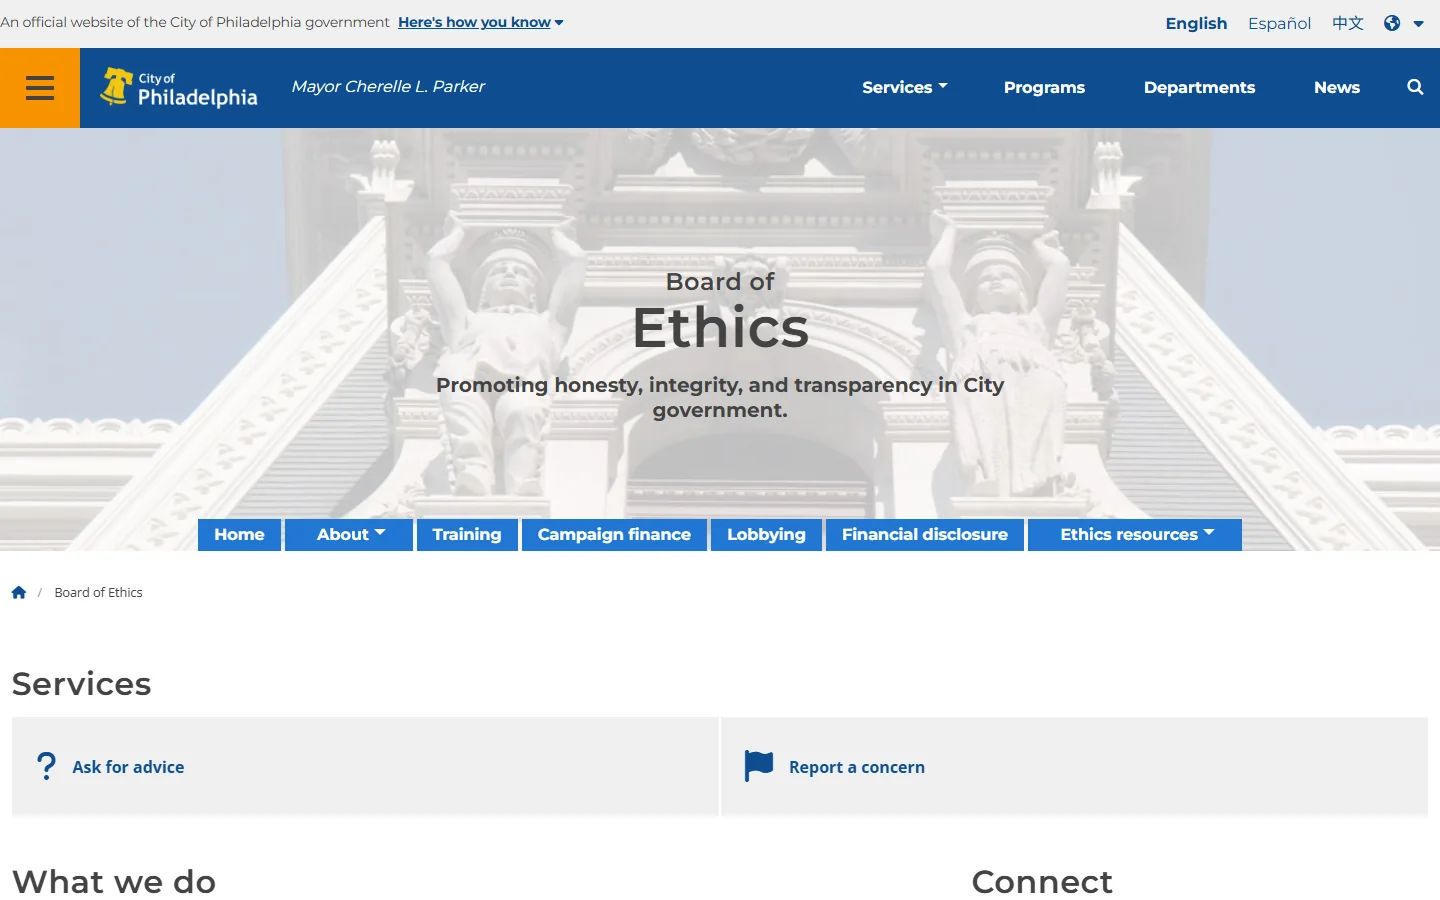Click the official website notice text

pyautogui.click(x=195, y=22)
